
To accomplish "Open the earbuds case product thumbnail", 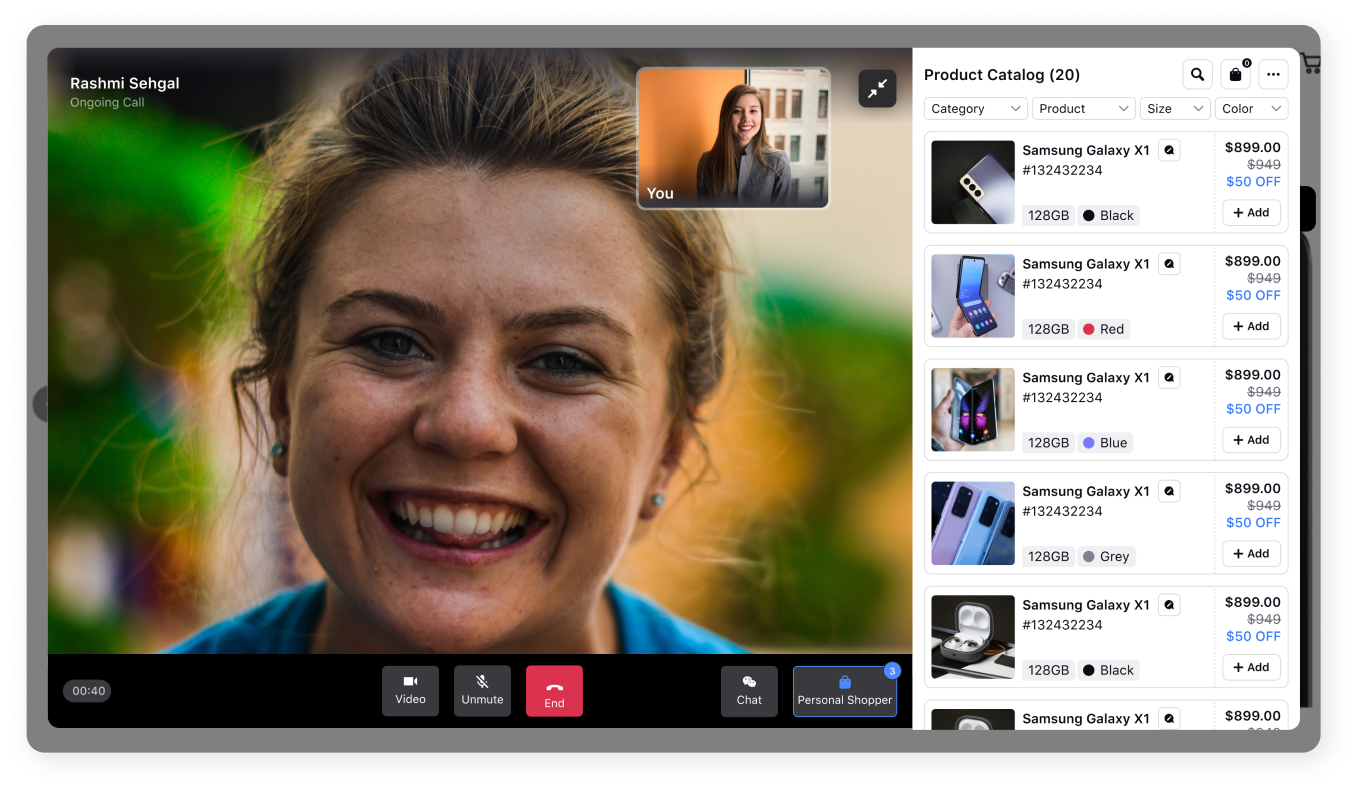I will 973,638.
